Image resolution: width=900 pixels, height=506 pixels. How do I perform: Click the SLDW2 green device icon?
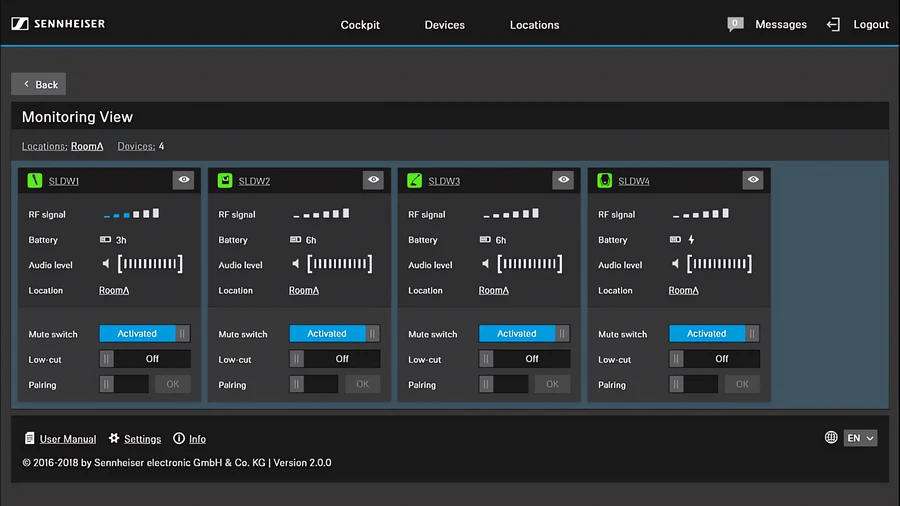click(x=225, y=180)
